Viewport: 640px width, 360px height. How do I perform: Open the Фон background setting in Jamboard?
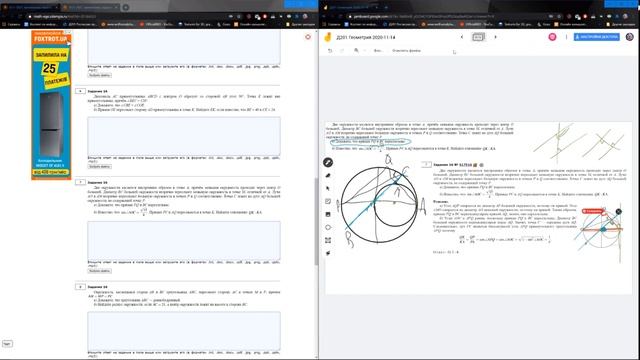[378, 51]
